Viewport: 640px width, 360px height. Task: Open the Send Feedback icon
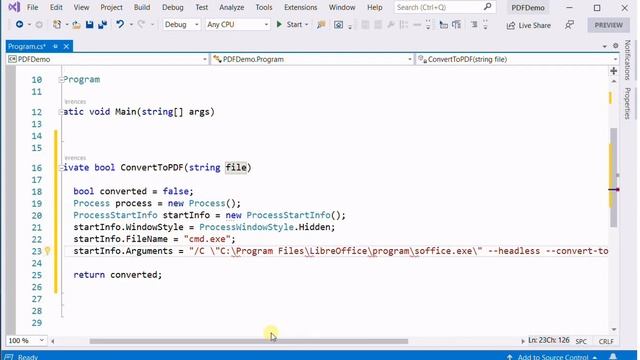(569, 25)
